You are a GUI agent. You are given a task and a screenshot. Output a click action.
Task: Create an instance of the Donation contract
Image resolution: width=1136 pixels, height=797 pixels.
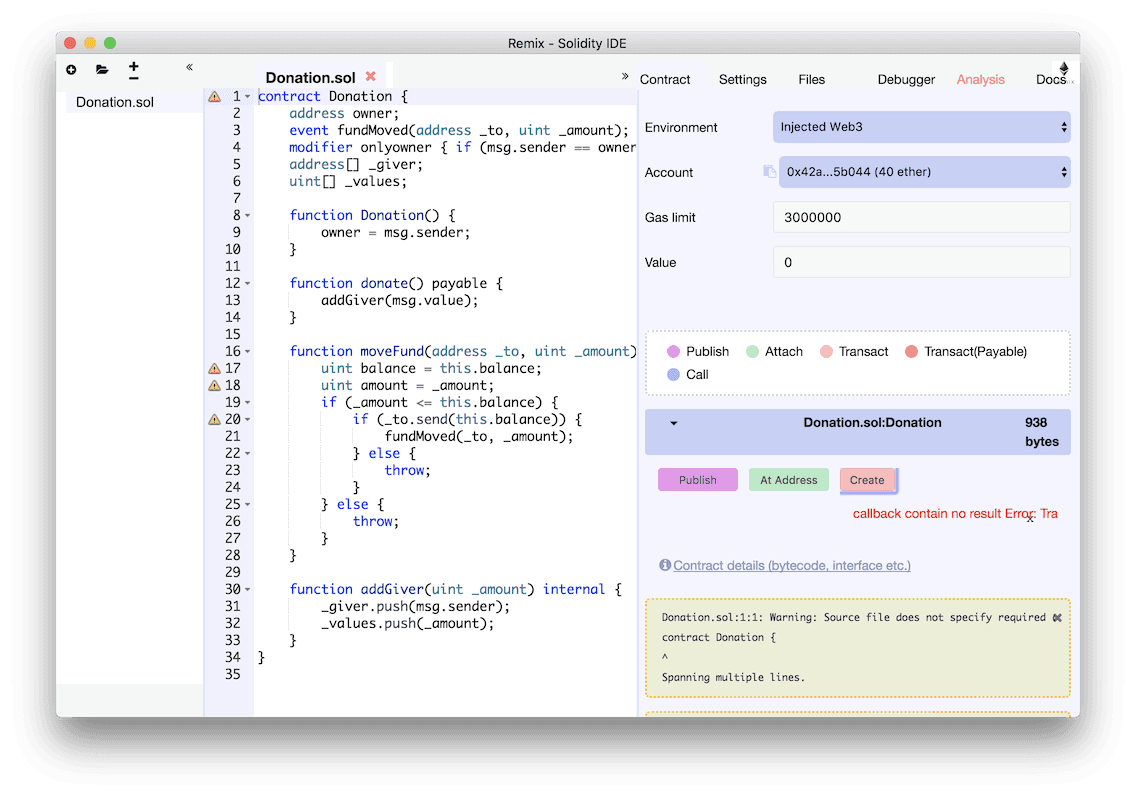pos(868,480)
